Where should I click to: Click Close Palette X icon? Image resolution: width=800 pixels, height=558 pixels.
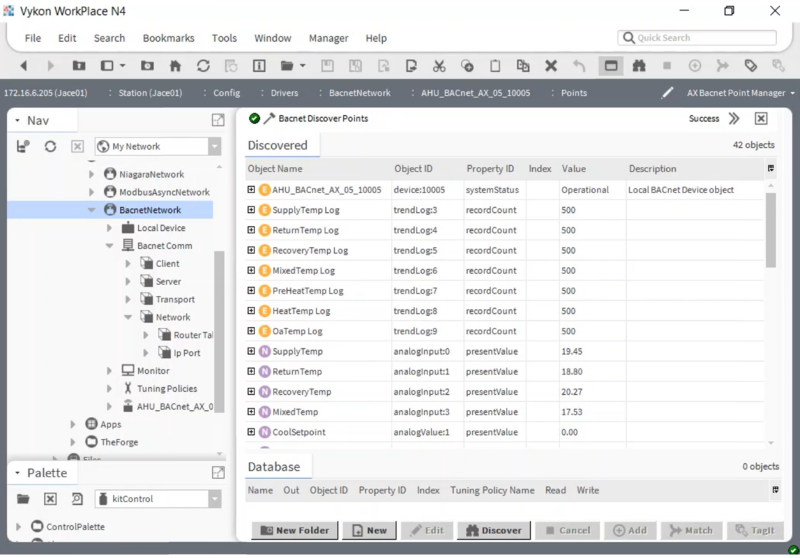click(x=50, y=499)
